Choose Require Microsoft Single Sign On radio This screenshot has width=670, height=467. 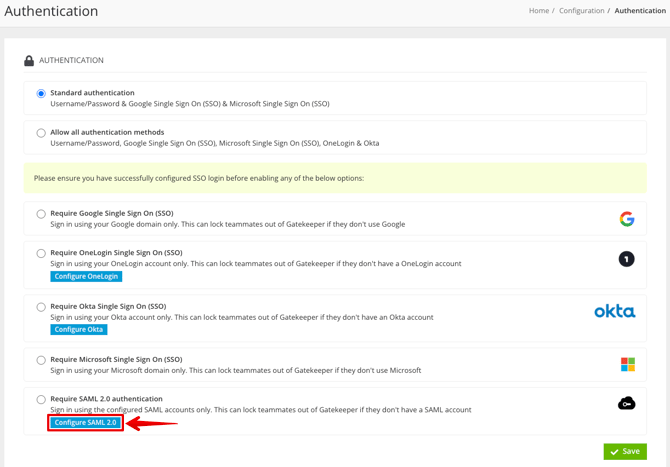tap(41, 360)
